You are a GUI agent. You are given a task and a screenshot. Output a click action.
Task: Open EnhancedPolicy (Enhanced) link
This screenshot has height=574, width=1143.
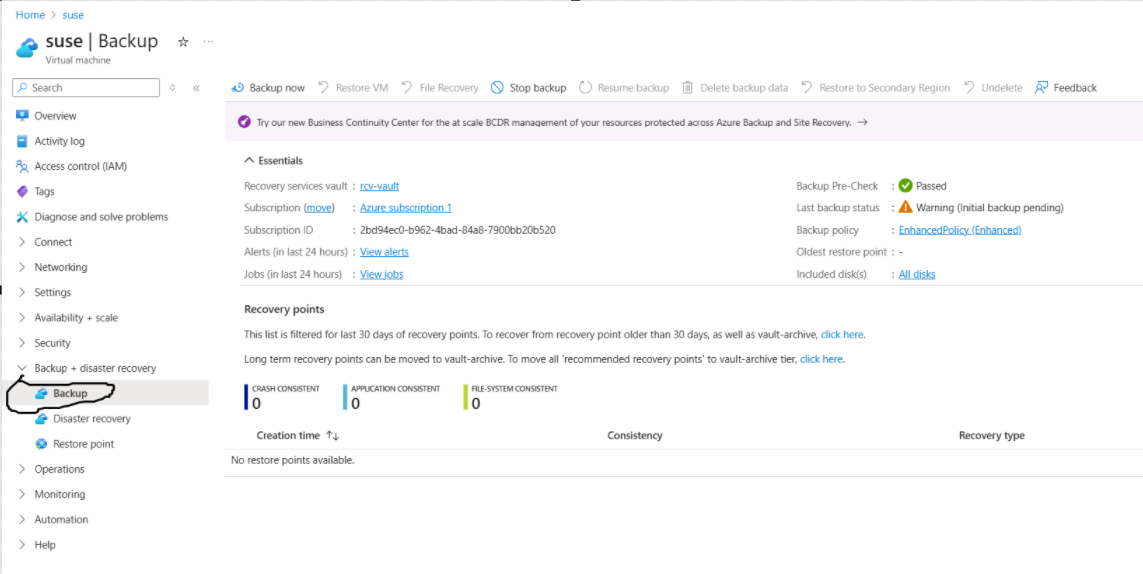coord(960,230)
